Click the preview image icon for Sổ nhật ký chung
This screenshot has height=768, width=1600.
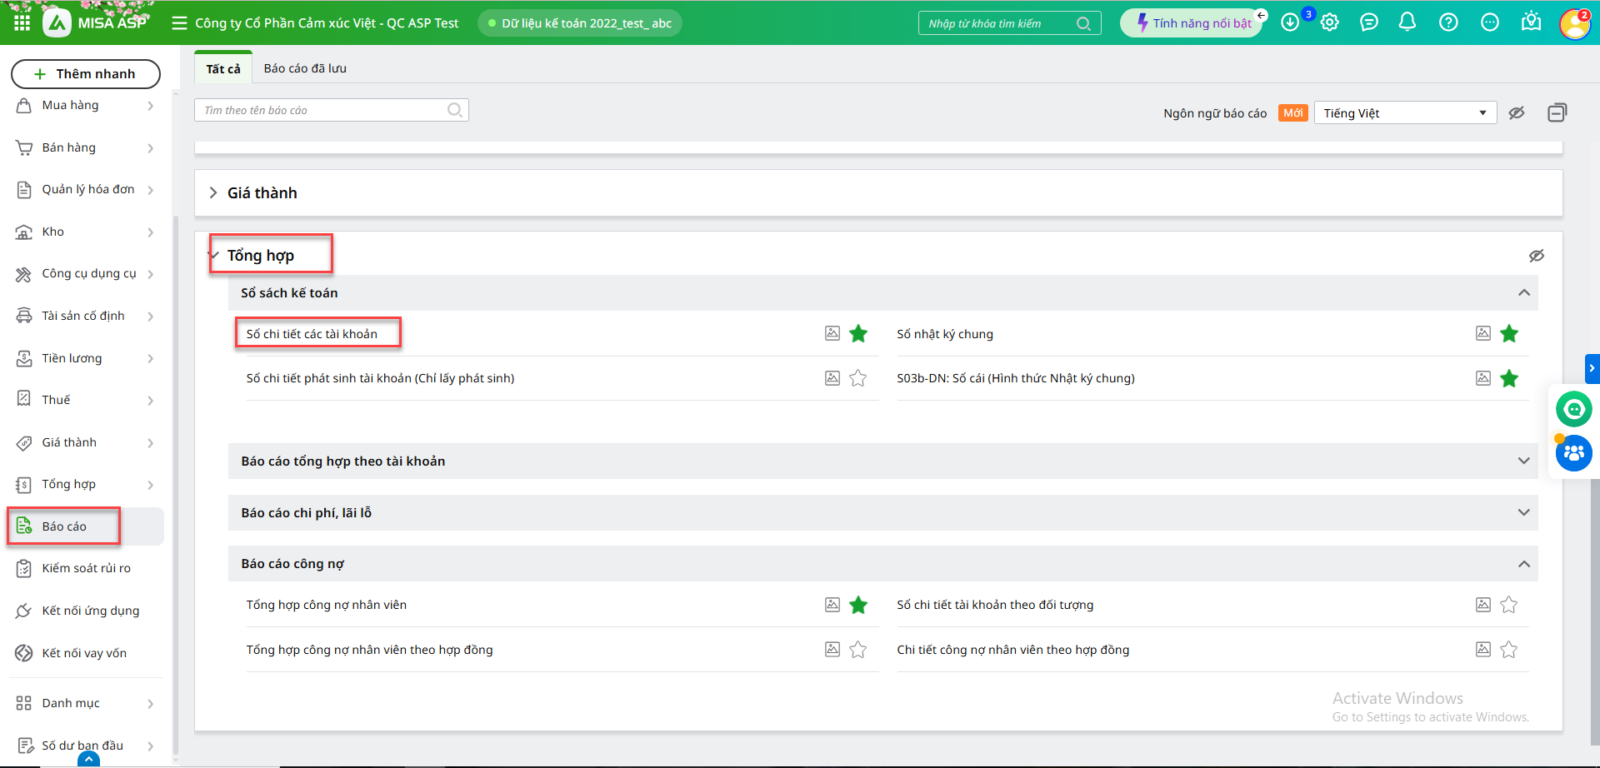1483,333
